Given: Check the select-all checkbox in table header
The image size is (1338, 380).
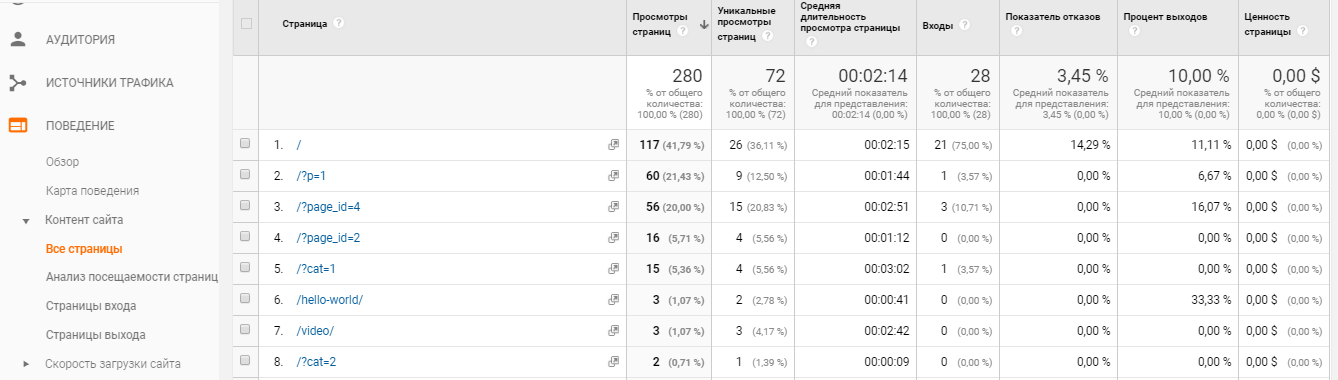Looking at the screenshot, I should coord(247,24).
